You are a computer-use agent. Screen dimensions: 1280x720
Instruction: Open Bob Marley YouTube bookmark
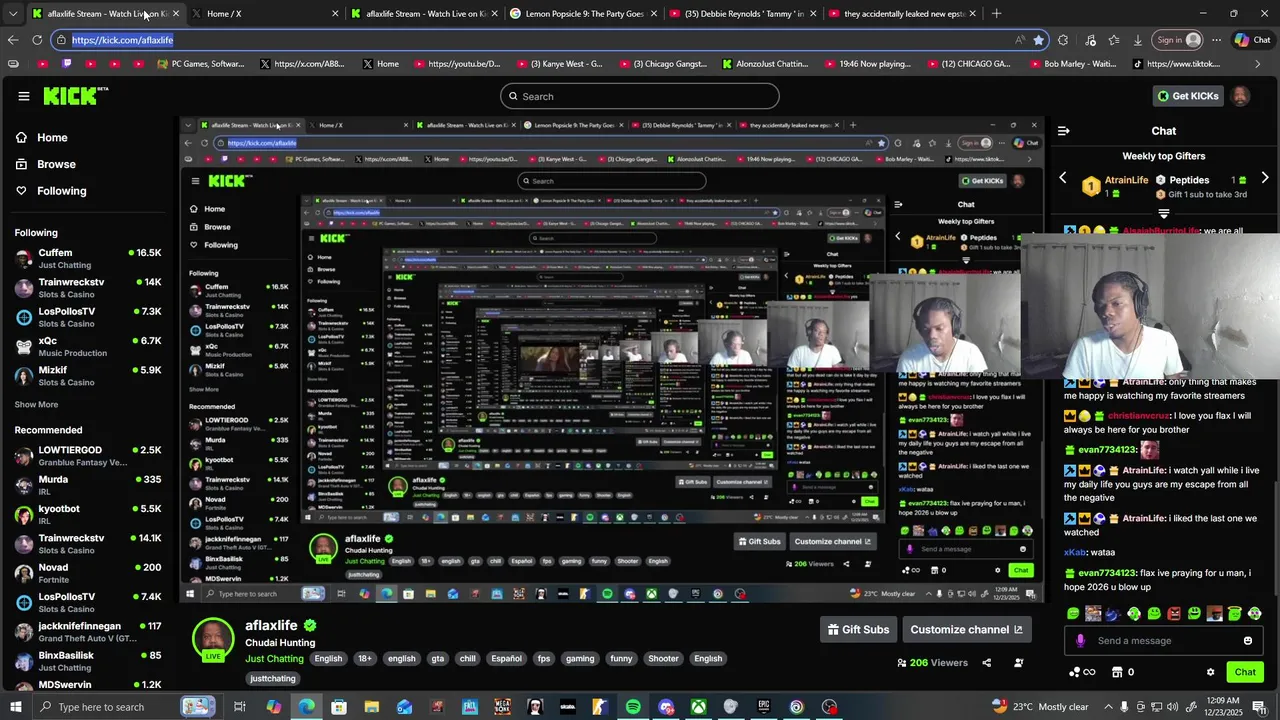point(1072,64)
